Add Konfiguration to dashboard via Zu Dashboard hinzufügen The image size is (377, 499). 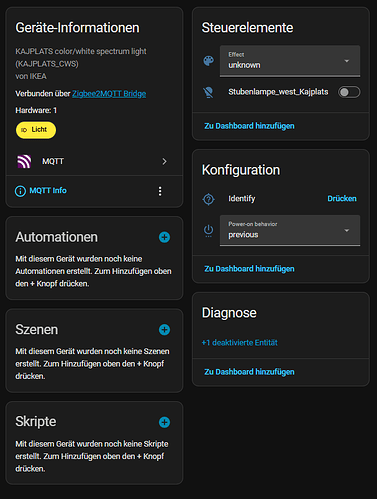(249, 269)
